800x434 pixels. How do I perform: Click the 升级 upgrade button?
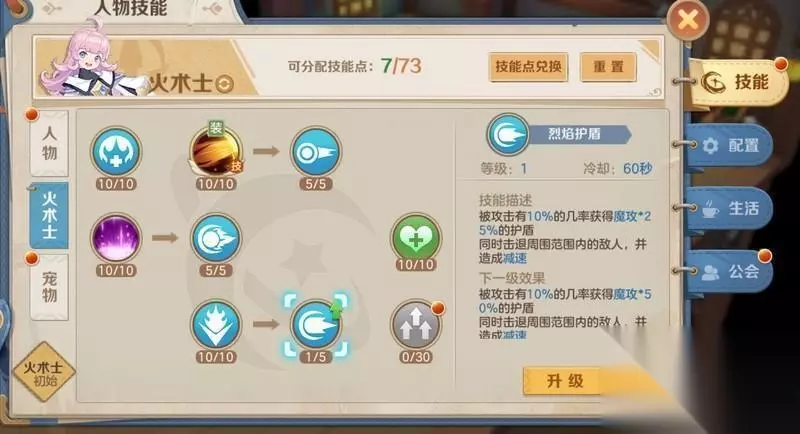pyautogui.click(x=565, y=381)
